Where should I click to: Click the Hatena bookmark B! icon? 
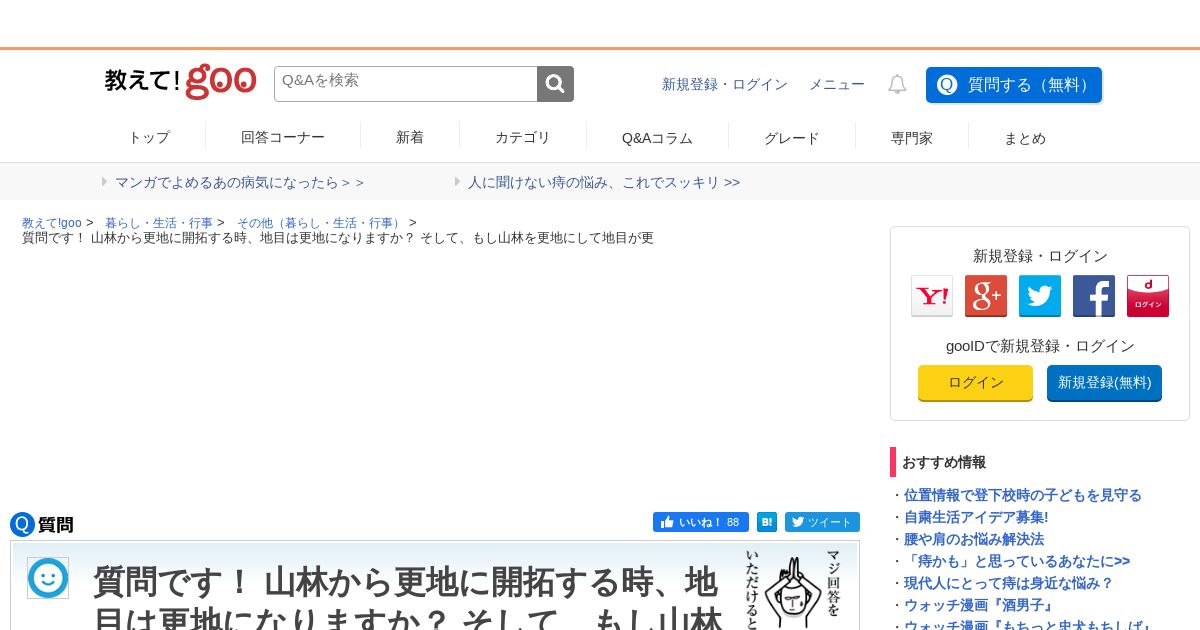pos(767,522)
